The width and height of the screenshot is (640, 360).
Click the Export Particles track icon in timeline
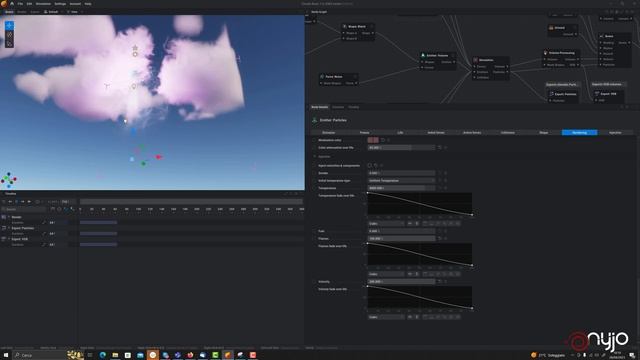(4, 228)
